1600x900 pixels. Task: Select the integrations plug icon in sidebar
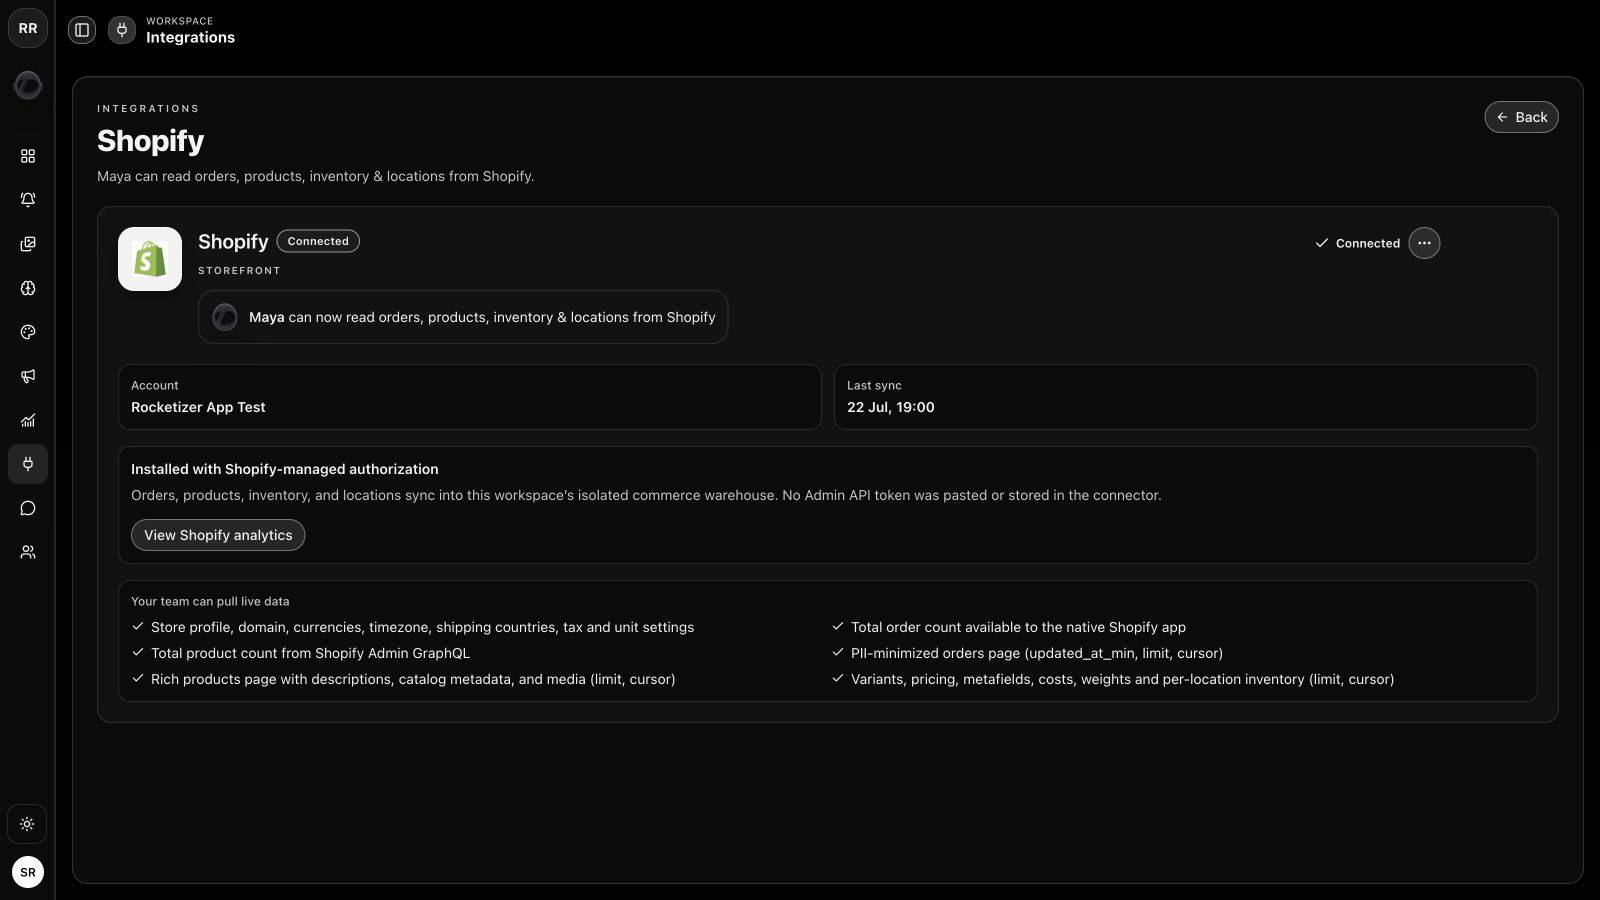tap(28, 464)
